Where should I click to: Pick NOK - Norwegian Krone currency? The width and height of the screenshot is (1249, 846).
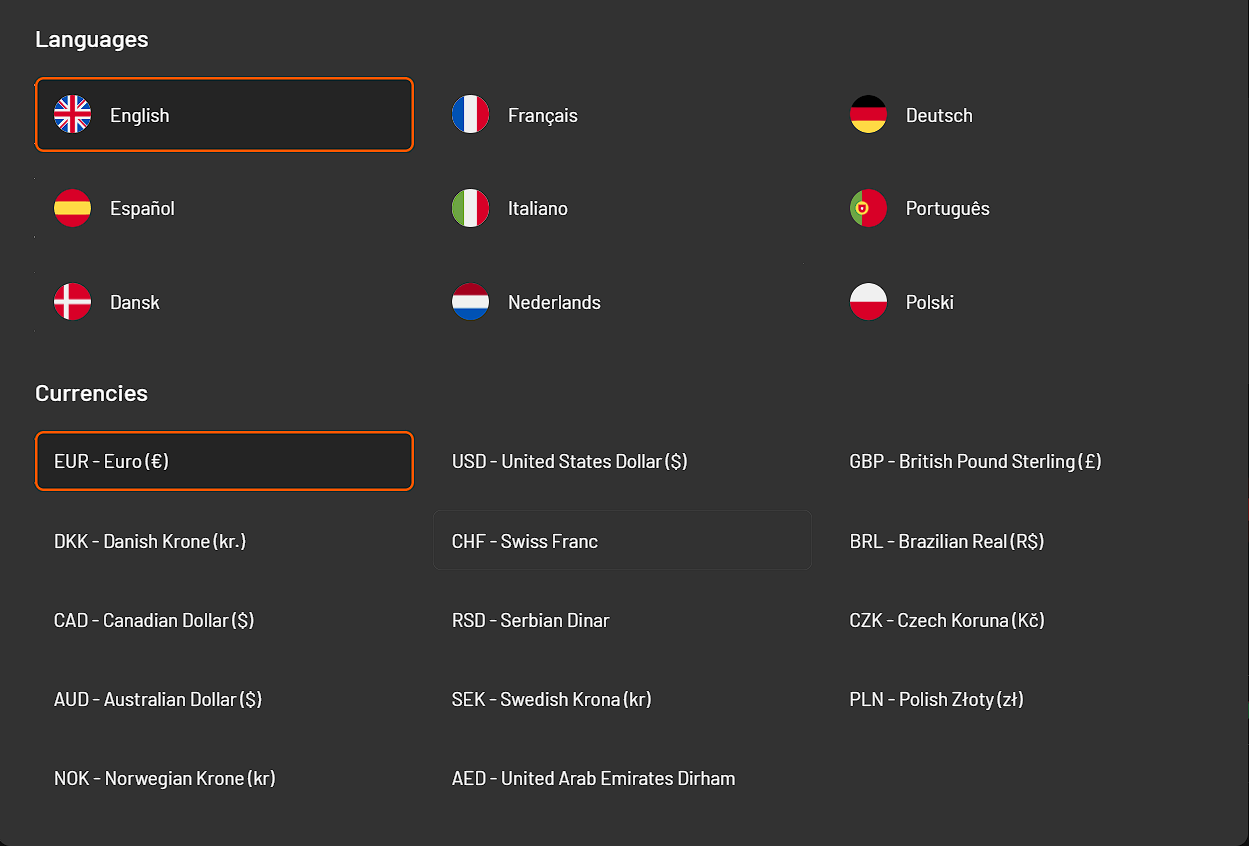[x=165, y=778]
